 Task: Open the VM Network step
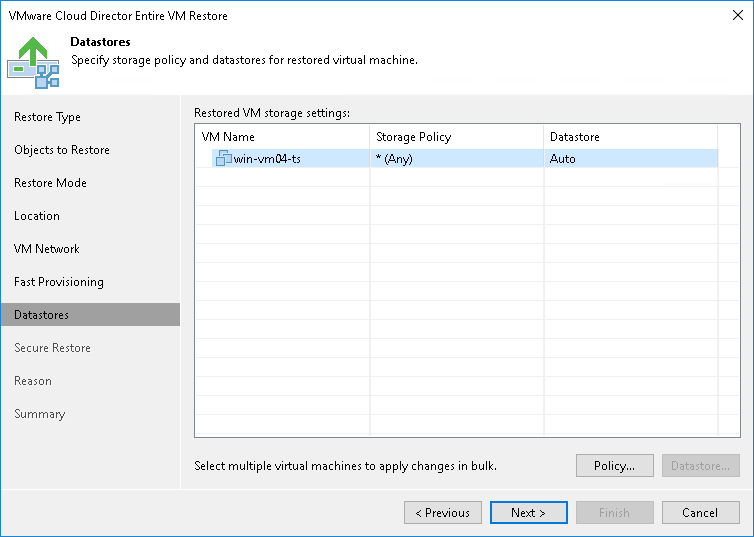pyautogui.click(x=47, y=249)
